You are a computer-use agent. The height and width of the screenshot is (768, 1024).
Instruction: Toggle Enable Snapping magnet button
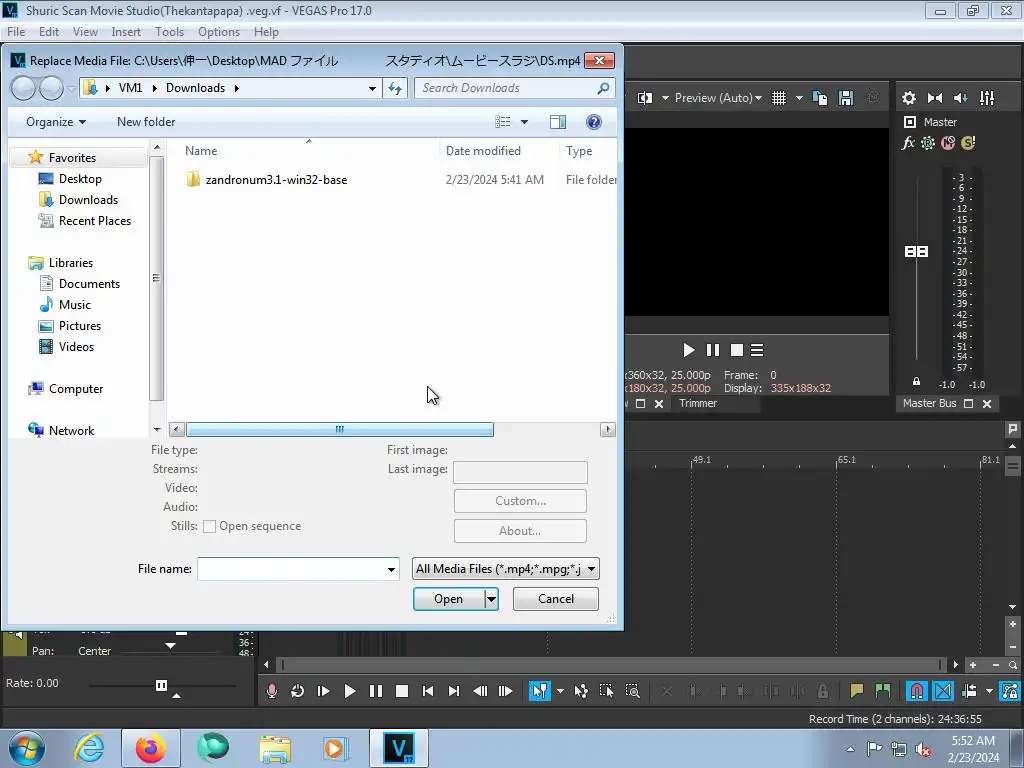coord(916,691)
